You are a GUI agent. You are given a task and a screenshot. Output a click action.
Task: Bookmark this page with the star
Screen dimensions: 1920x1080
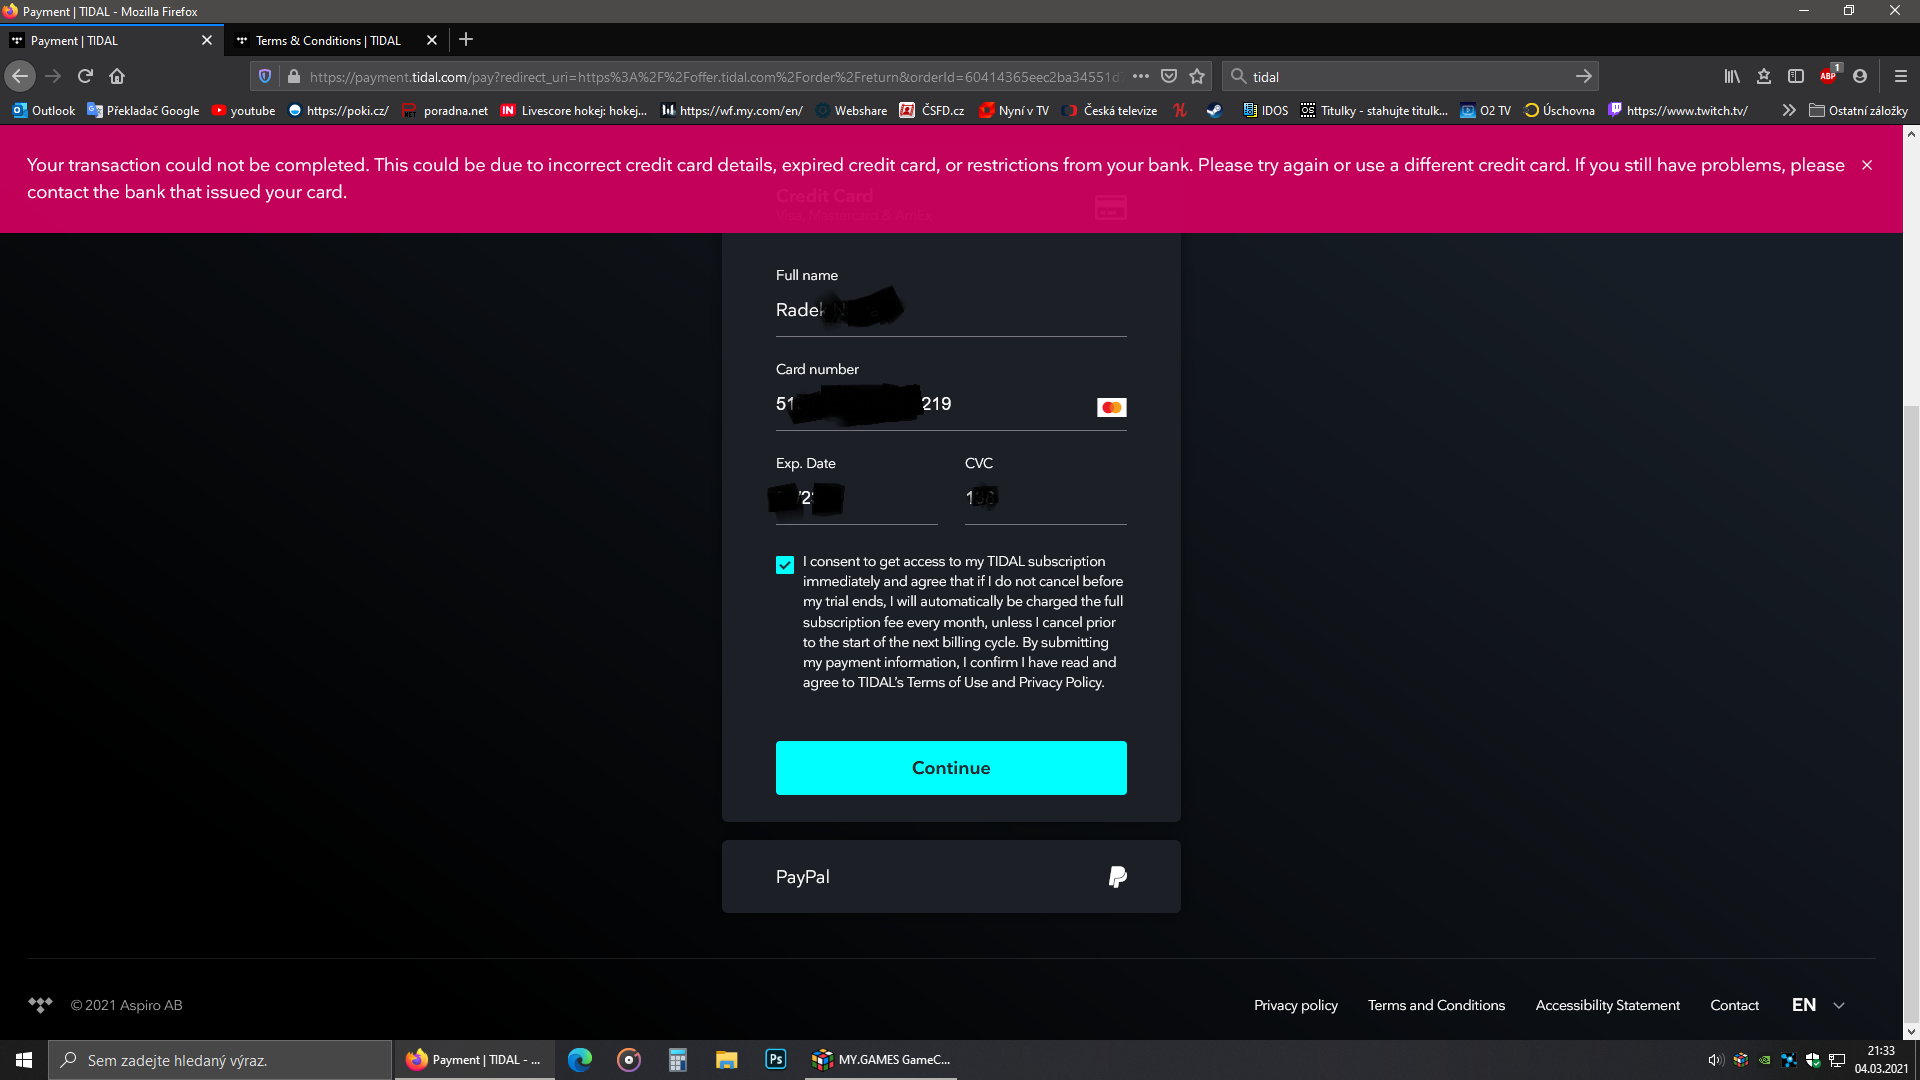1197,76
